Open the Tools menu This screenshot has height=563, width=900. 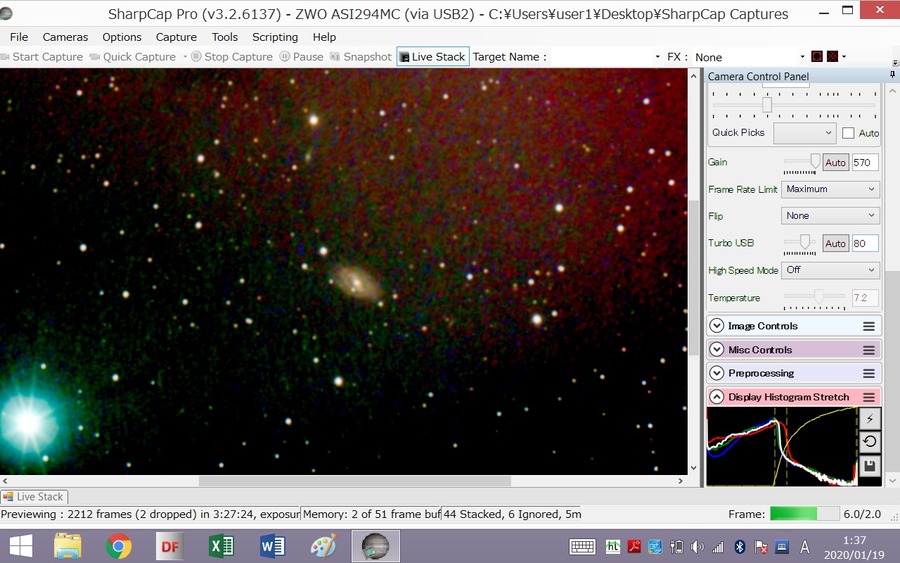click(224, 37)
